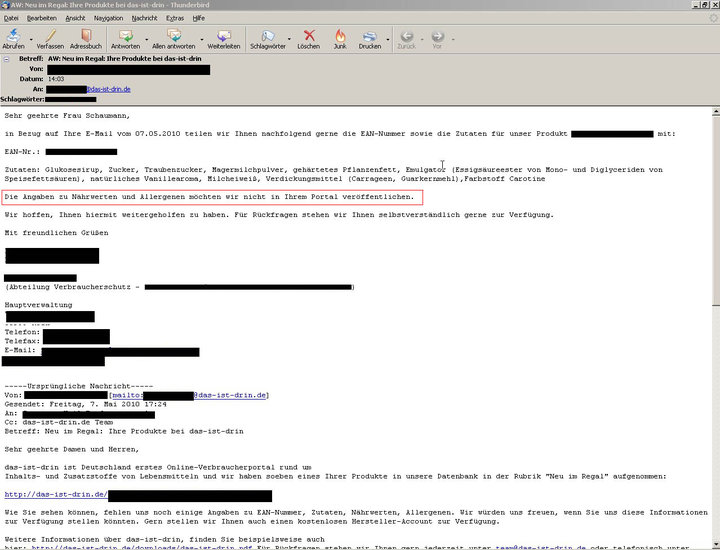
Task: Forward message with Weiterleiten
Action: (224, 39)
